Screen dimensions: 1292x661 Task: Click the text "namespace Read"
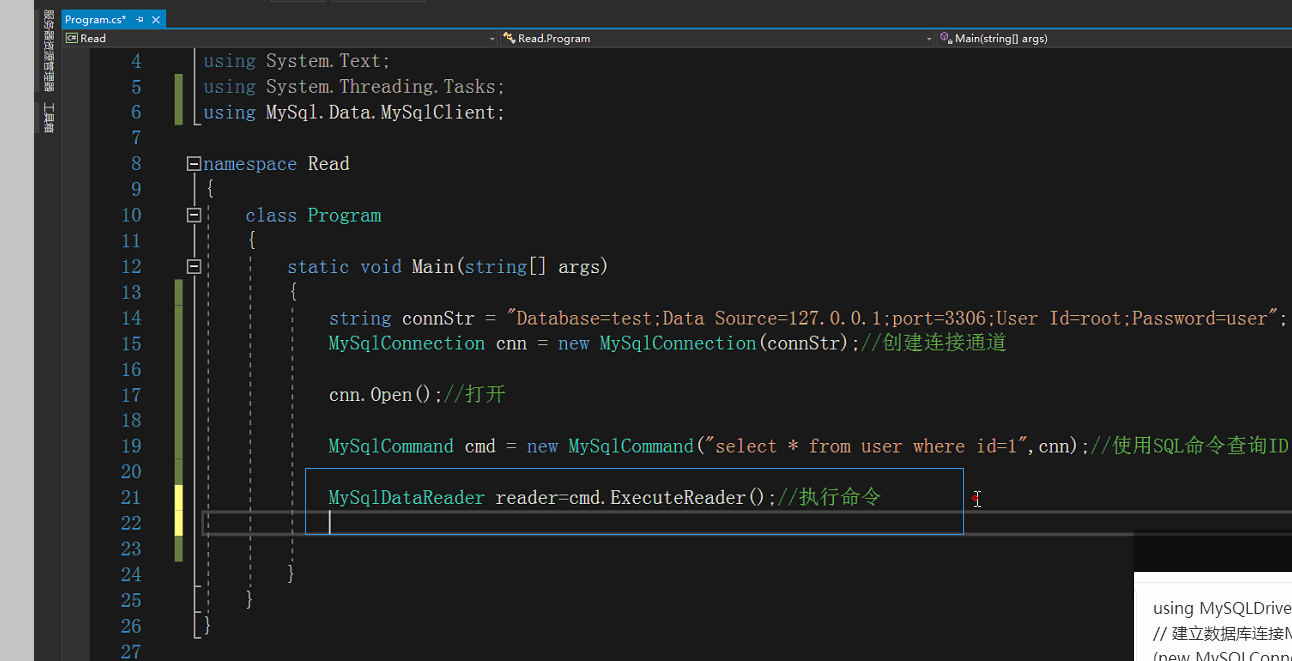point(276,164)
